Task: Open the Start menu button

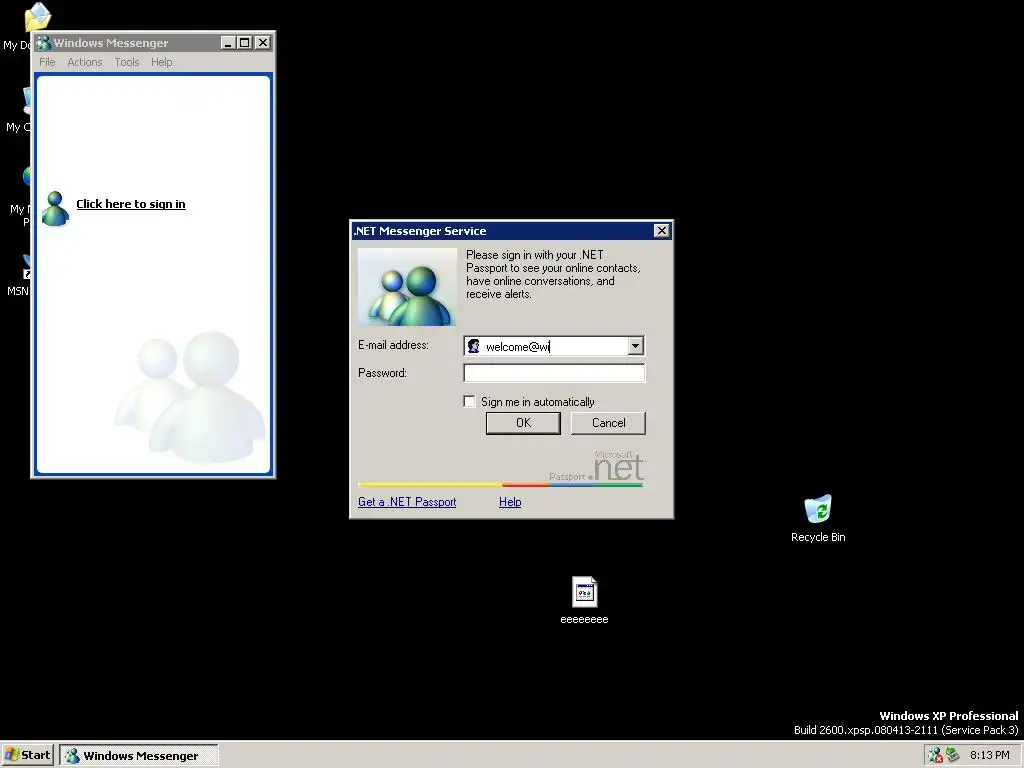Action: 27,755
